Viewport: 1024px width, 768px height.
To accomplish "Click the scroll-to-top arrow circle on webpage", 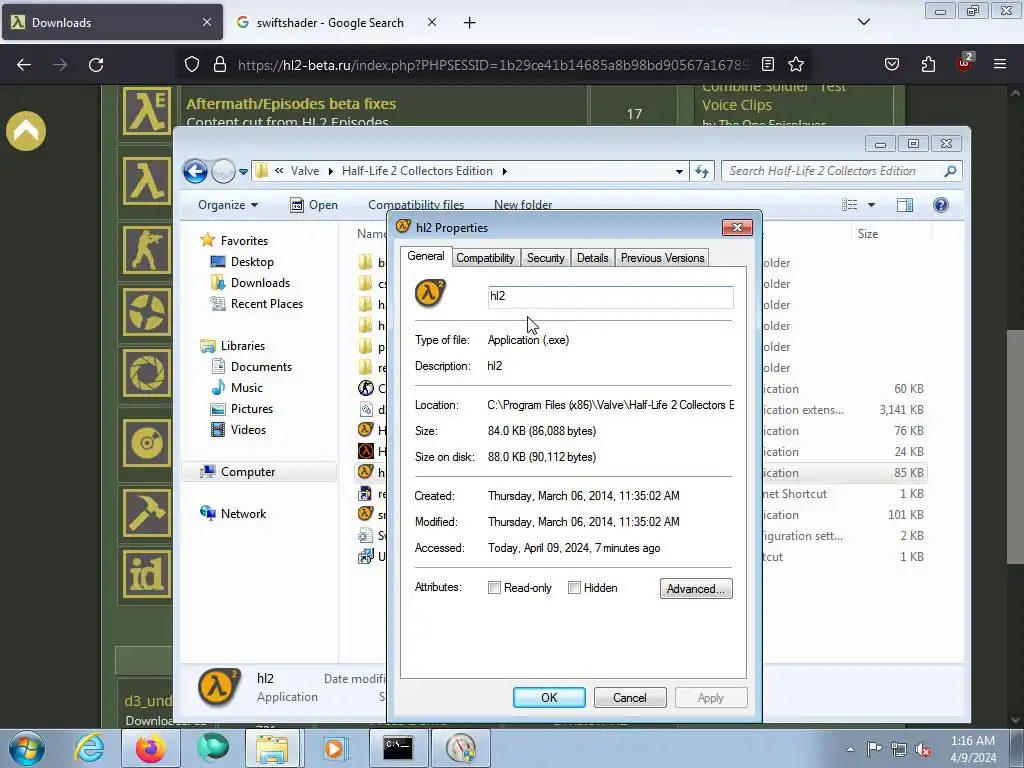I will 26,131.
